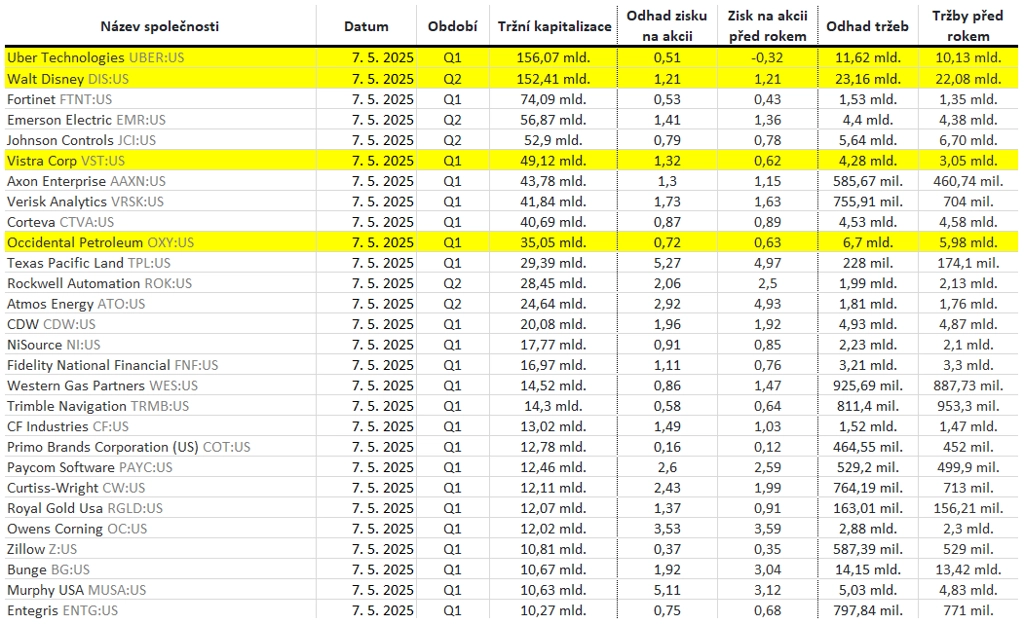Select the Zillow company name
The width and height of the screenshot is (1024, 624).
coord(26,549)
